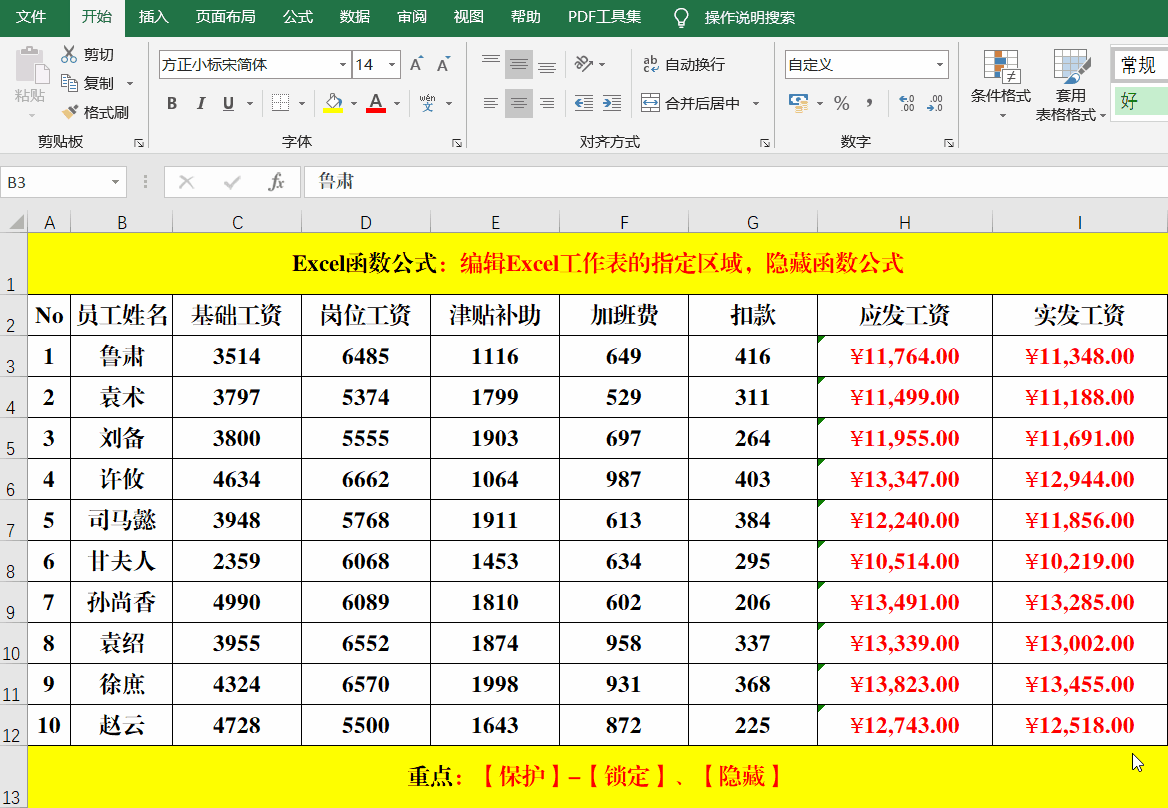Click the cancel X icon in formula bar
Viewport: 1168px width, 808px height.
point(186,182)
